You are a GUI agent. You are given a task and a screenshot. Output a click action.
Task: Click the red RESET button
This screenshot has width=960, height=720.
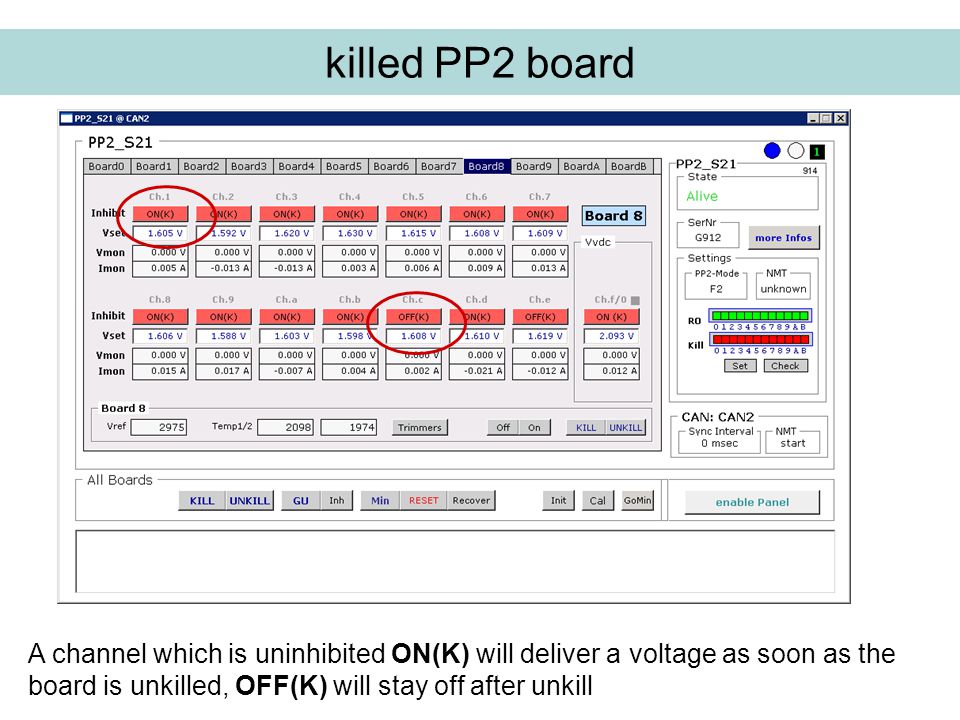pos(424,501)
